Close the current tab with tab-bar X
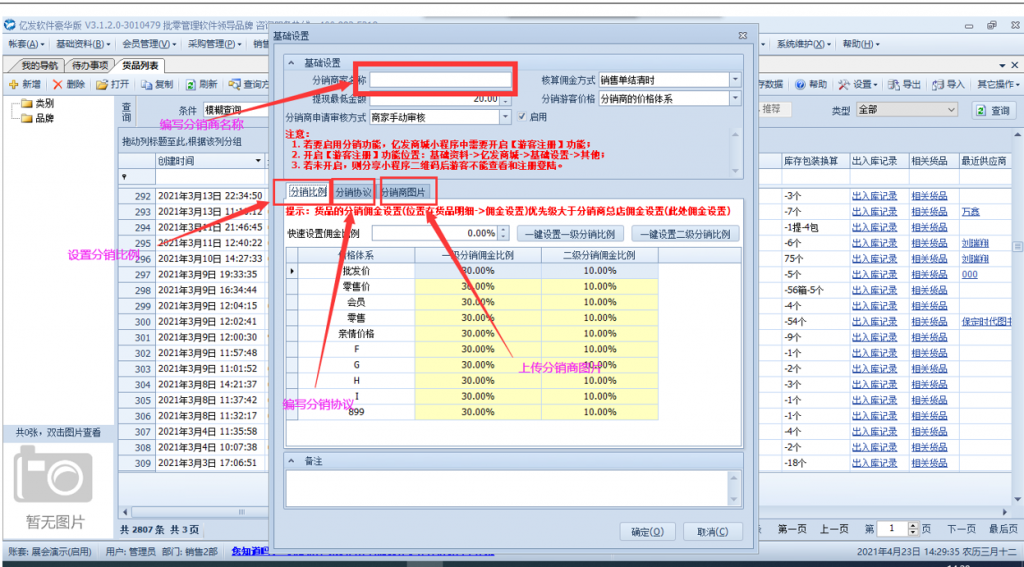The height and width of the screenshot is (567, 1024). 1014,65
